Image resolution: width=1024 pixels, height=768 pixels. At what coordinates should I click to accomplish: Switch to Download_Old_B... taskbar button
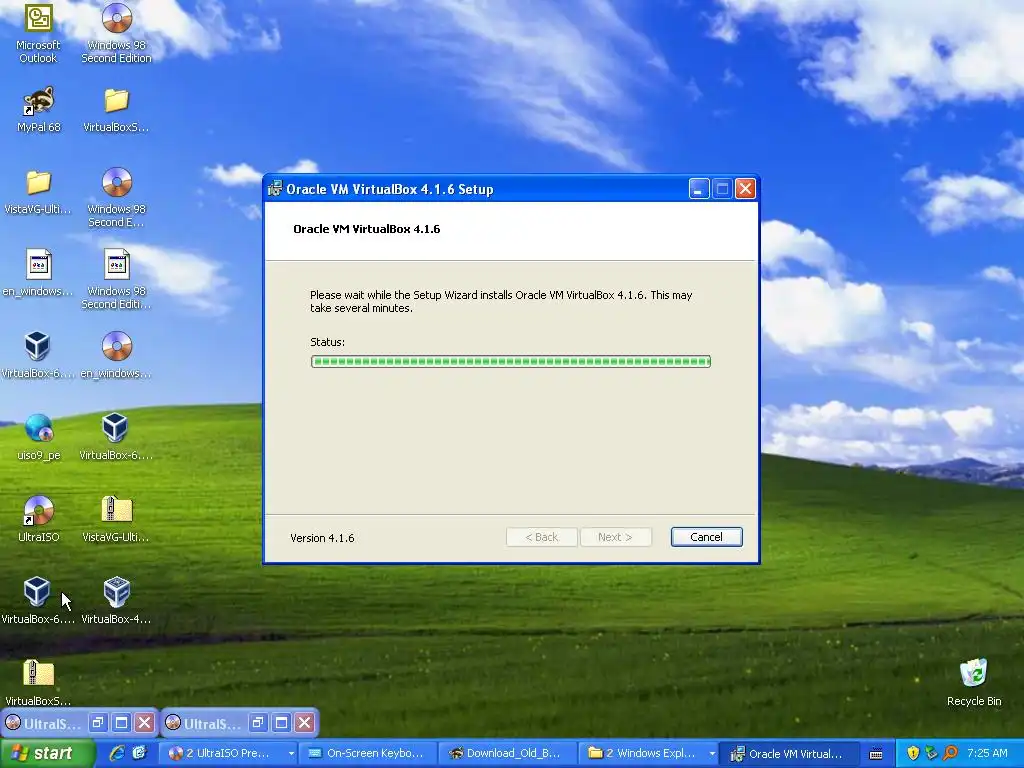click(507, 754)
